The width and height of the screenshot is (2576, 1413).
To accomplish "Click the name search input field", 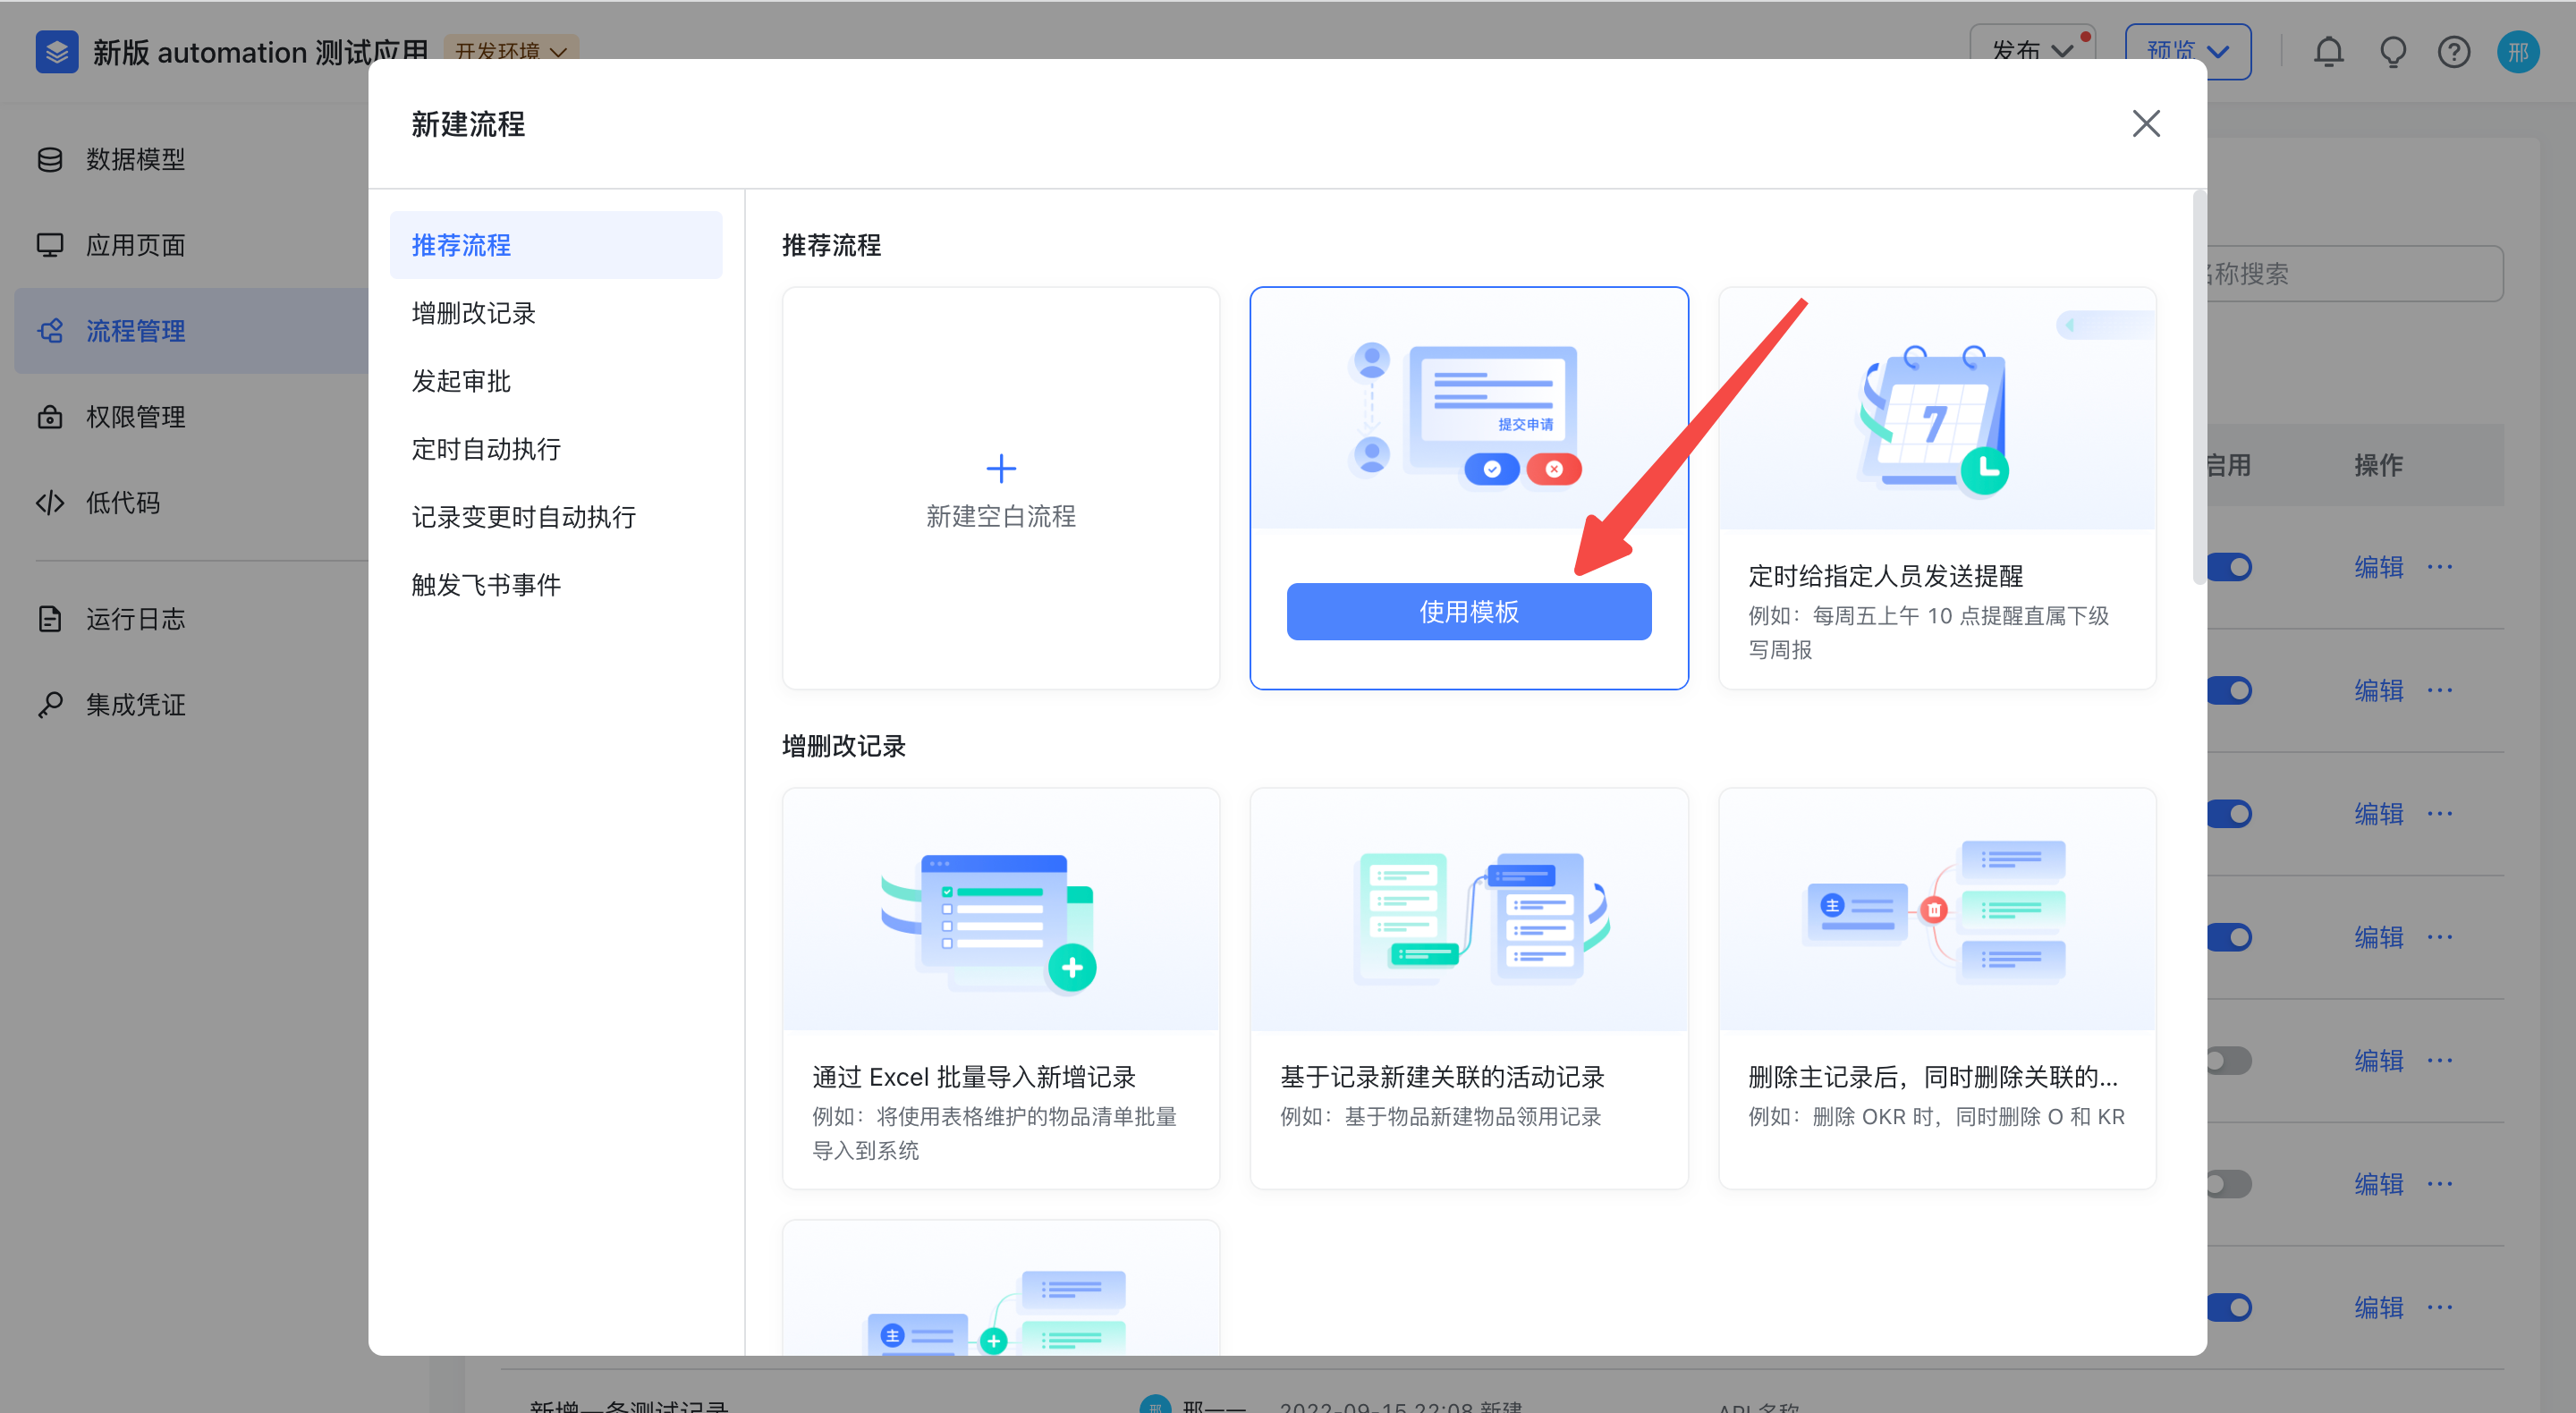I will (x=2354, y=273).
